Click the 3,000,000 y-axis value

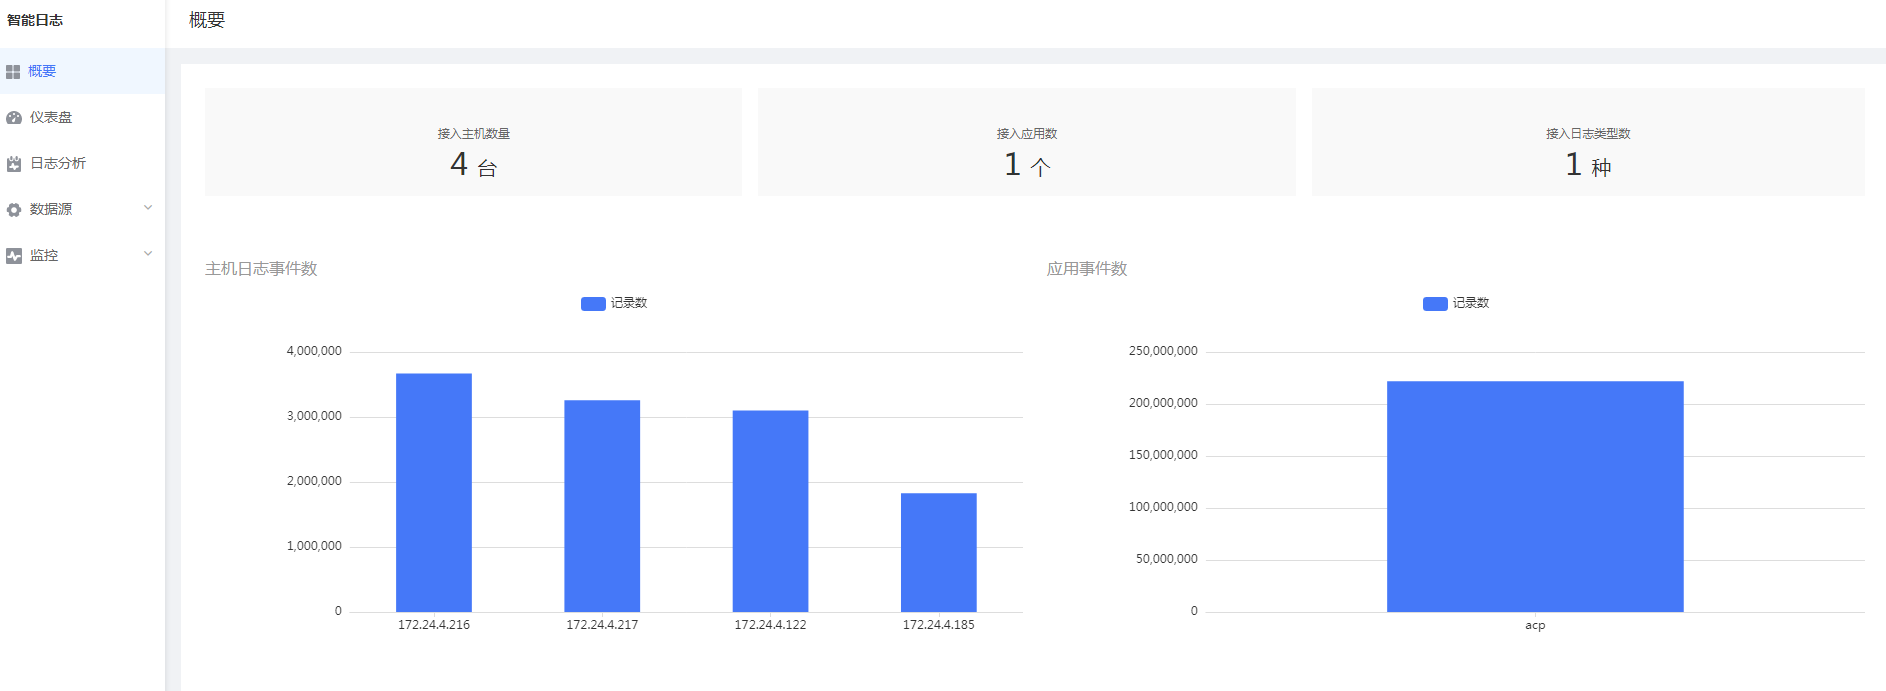point(314,416)
